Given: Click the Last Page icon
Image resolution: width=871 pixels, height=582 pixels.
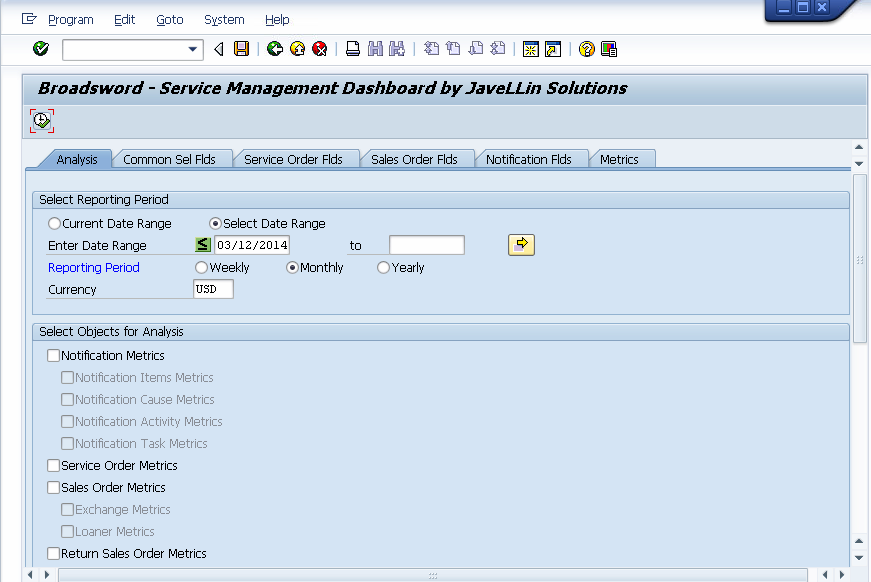Looking at the screenshot, I should 498,49.
